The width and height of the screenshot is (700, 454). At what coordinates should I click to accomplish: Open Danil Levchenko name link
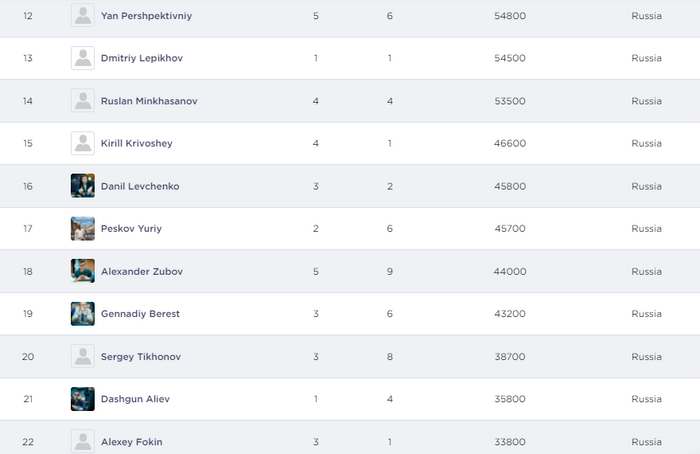(x=140, y=186)
